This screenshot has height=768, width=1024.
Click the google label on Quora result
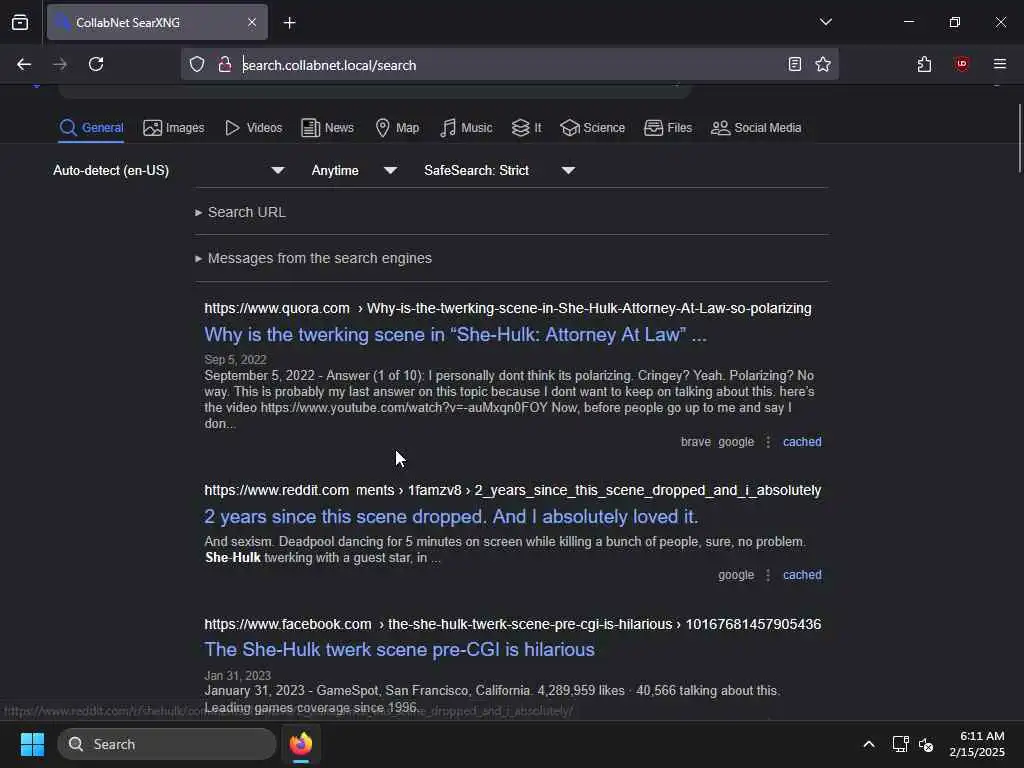tap(736, 442)
